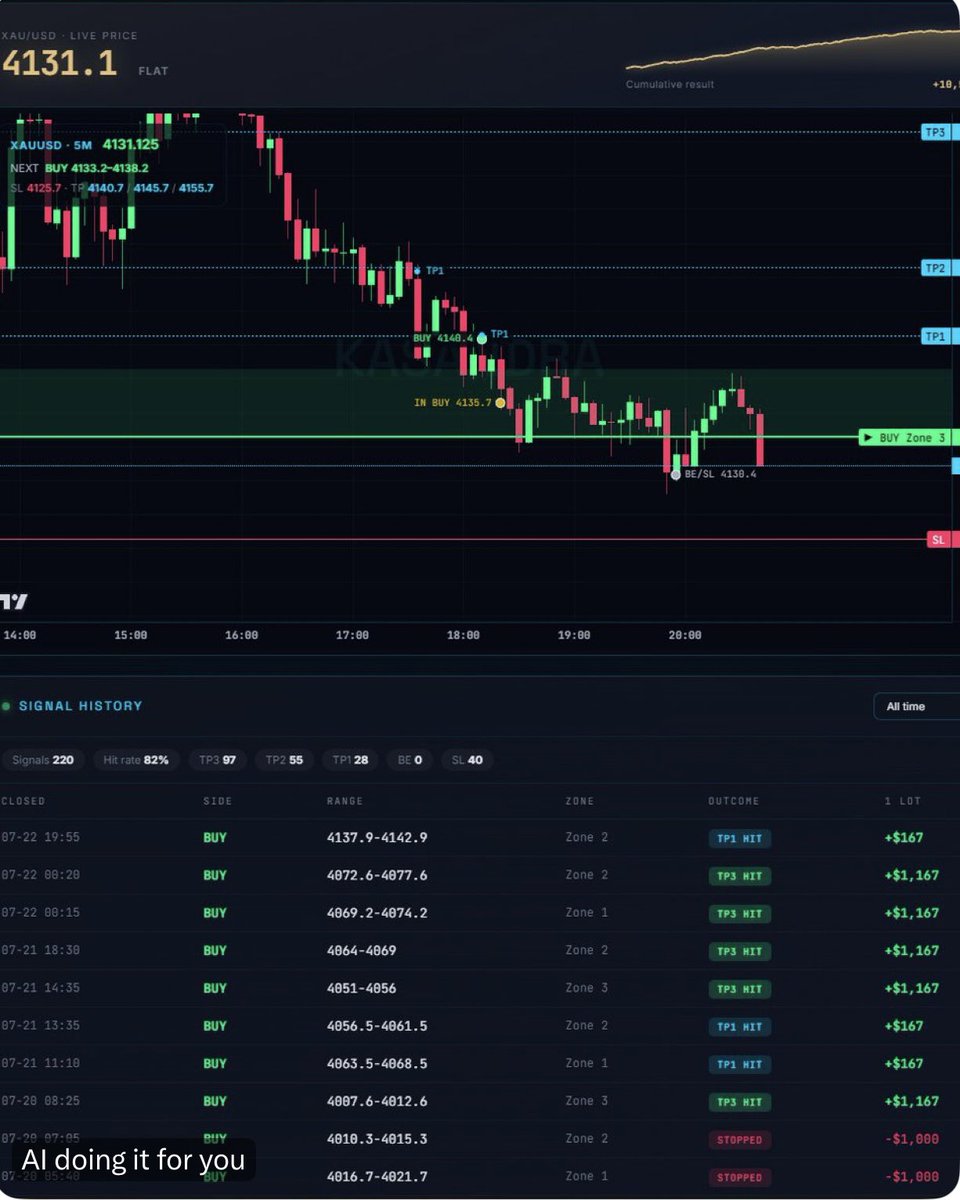The image size is (960, 1200).
Task: Click the 17:00 label on the time axis
Action: click(352, 635)
